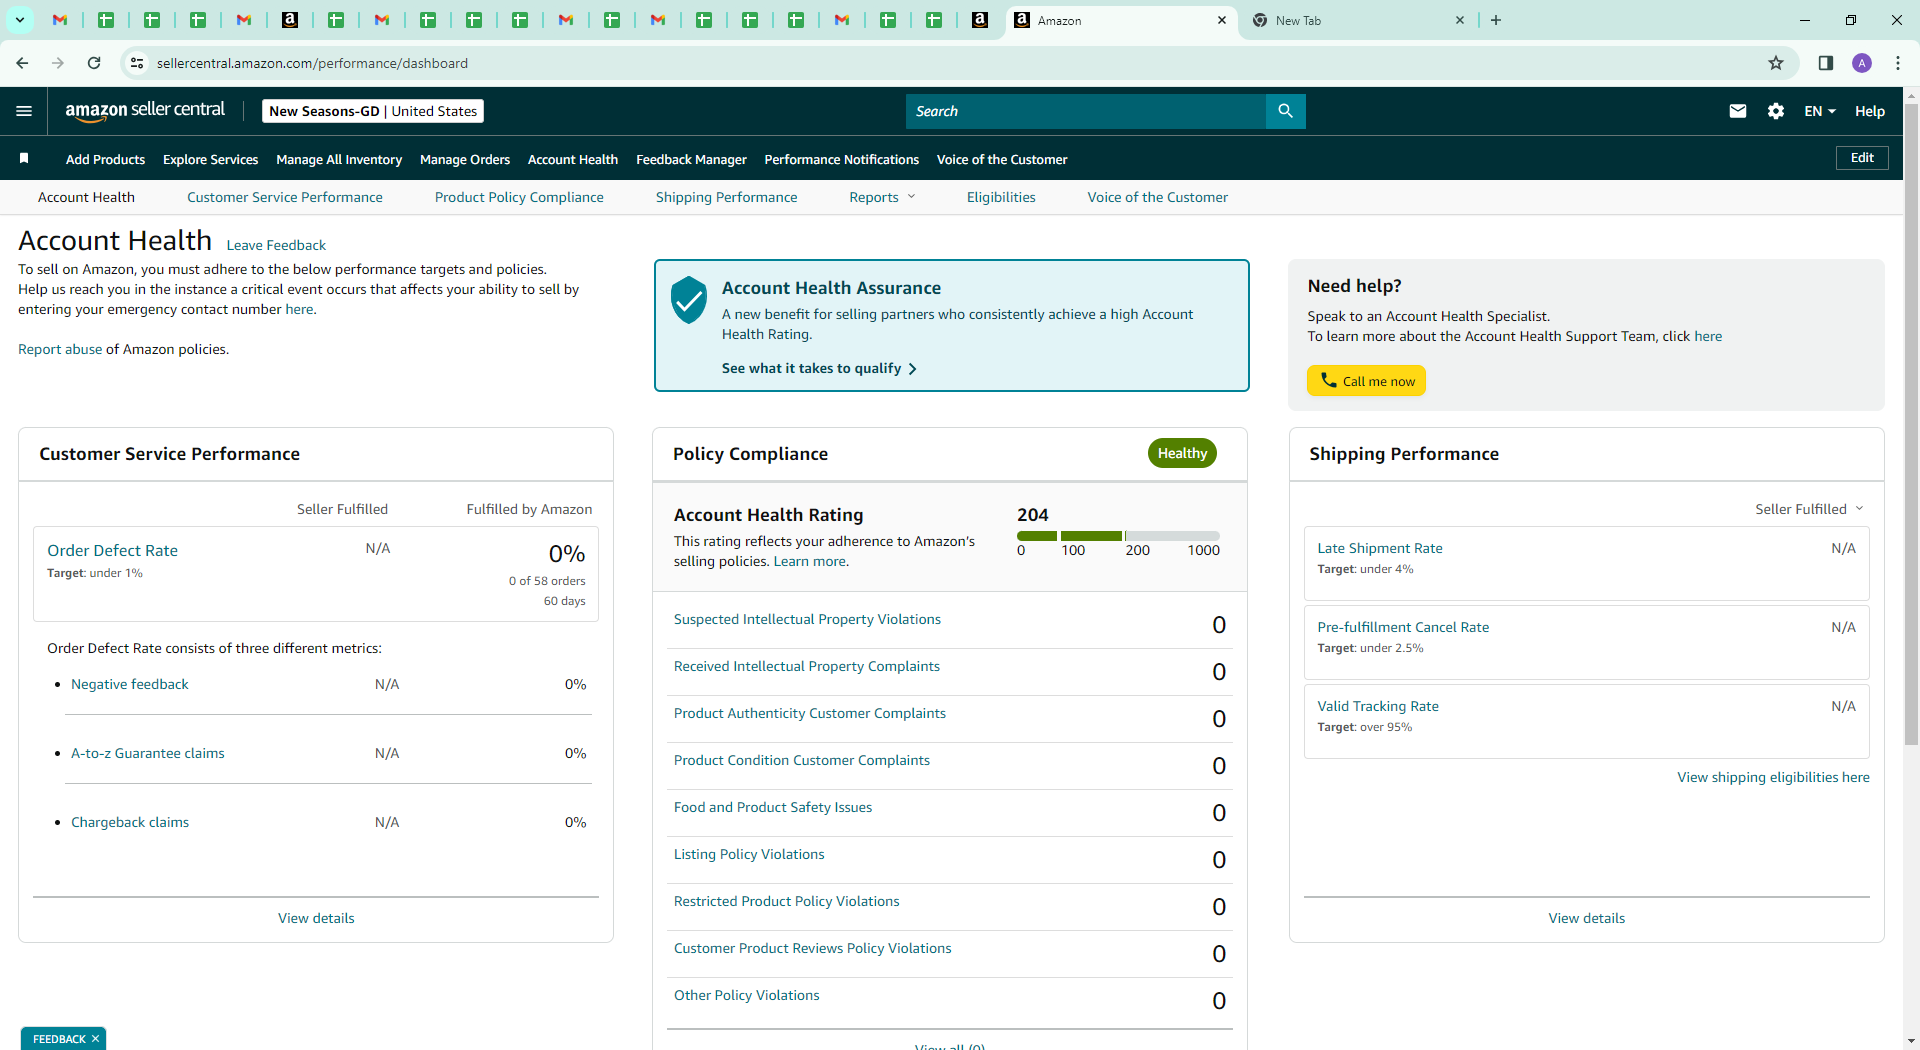Click the FEEDBACK tab at the bottom

click(x=58, y=1039)
